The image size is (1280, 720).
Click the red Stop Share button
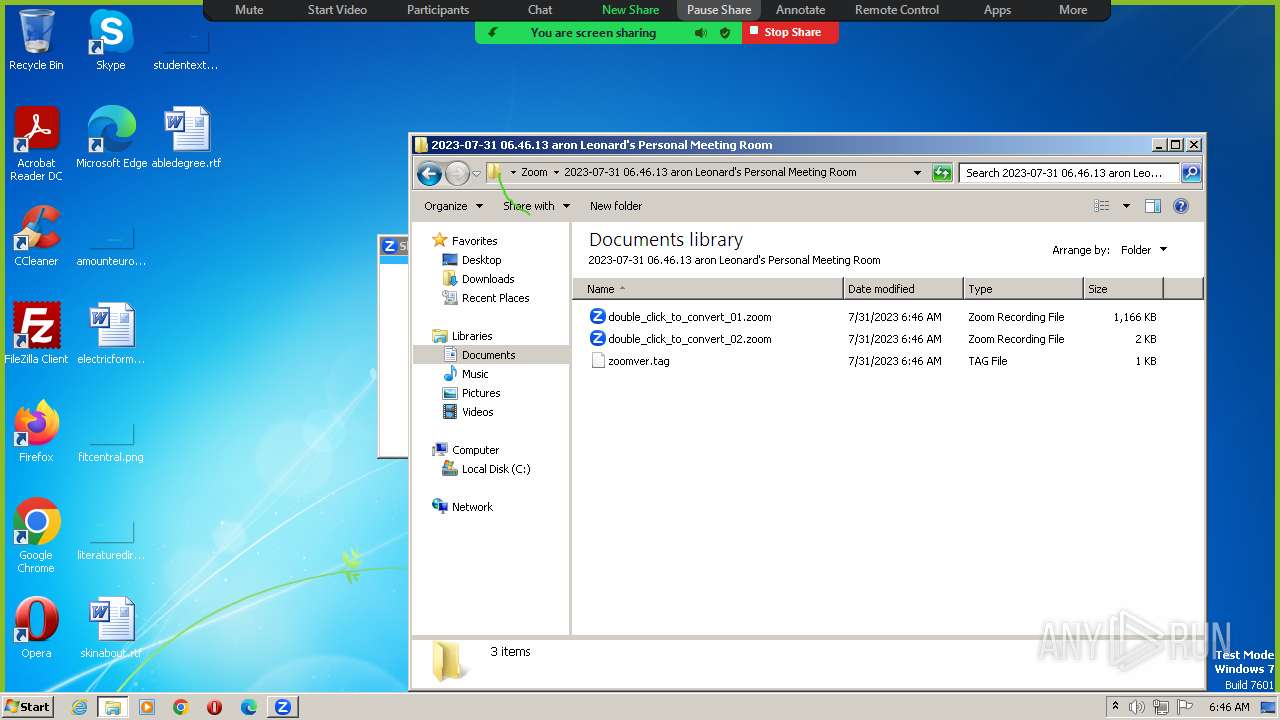(790, 33)
